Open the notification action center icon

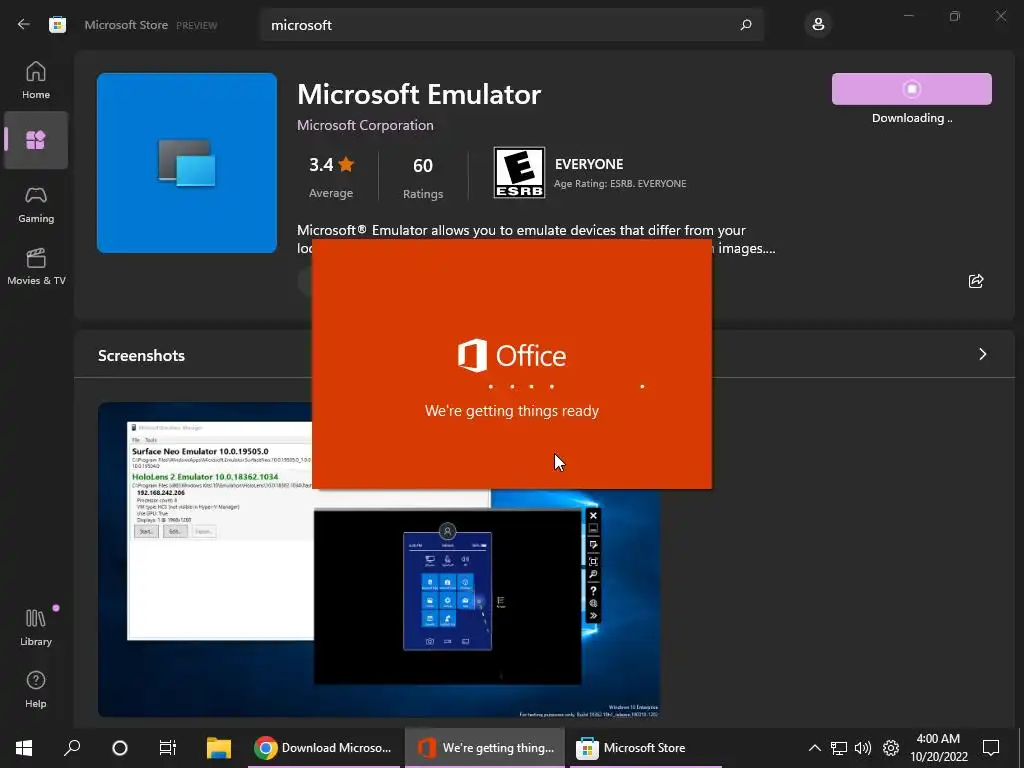point(991,748)
